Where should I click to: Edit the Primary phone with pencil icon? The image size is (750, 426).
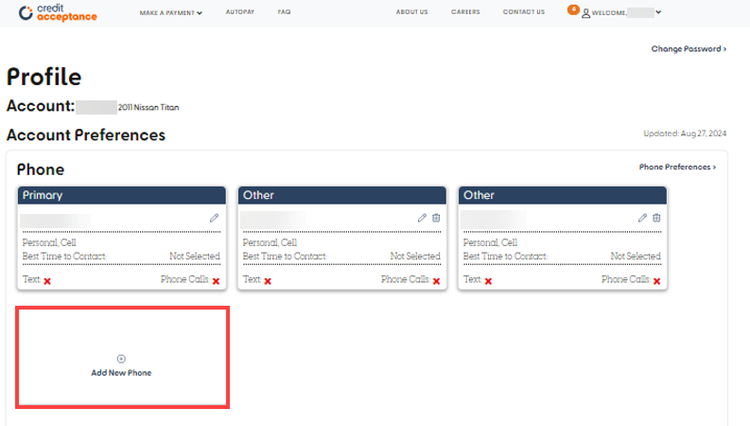click(213, 218)
